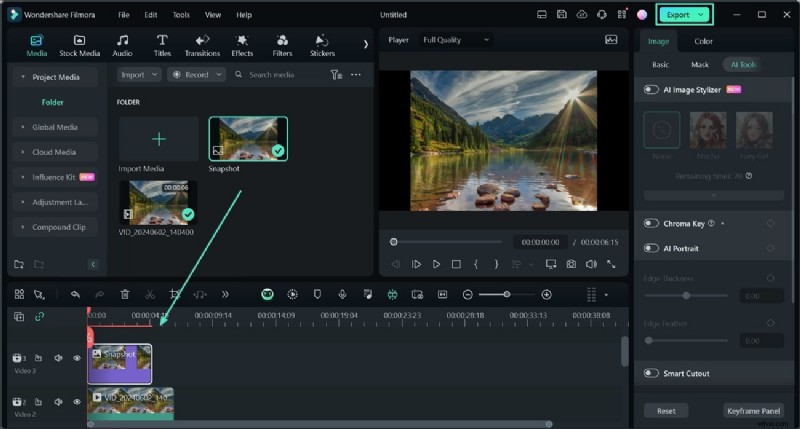Click the undo icon in timeline toolbar
The width and height of the screenshot is (800, 429).
tap(75, 294)
